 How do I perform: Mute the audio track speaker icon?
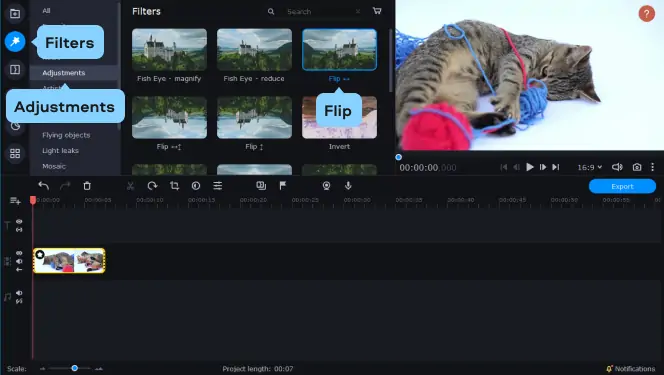19,293
